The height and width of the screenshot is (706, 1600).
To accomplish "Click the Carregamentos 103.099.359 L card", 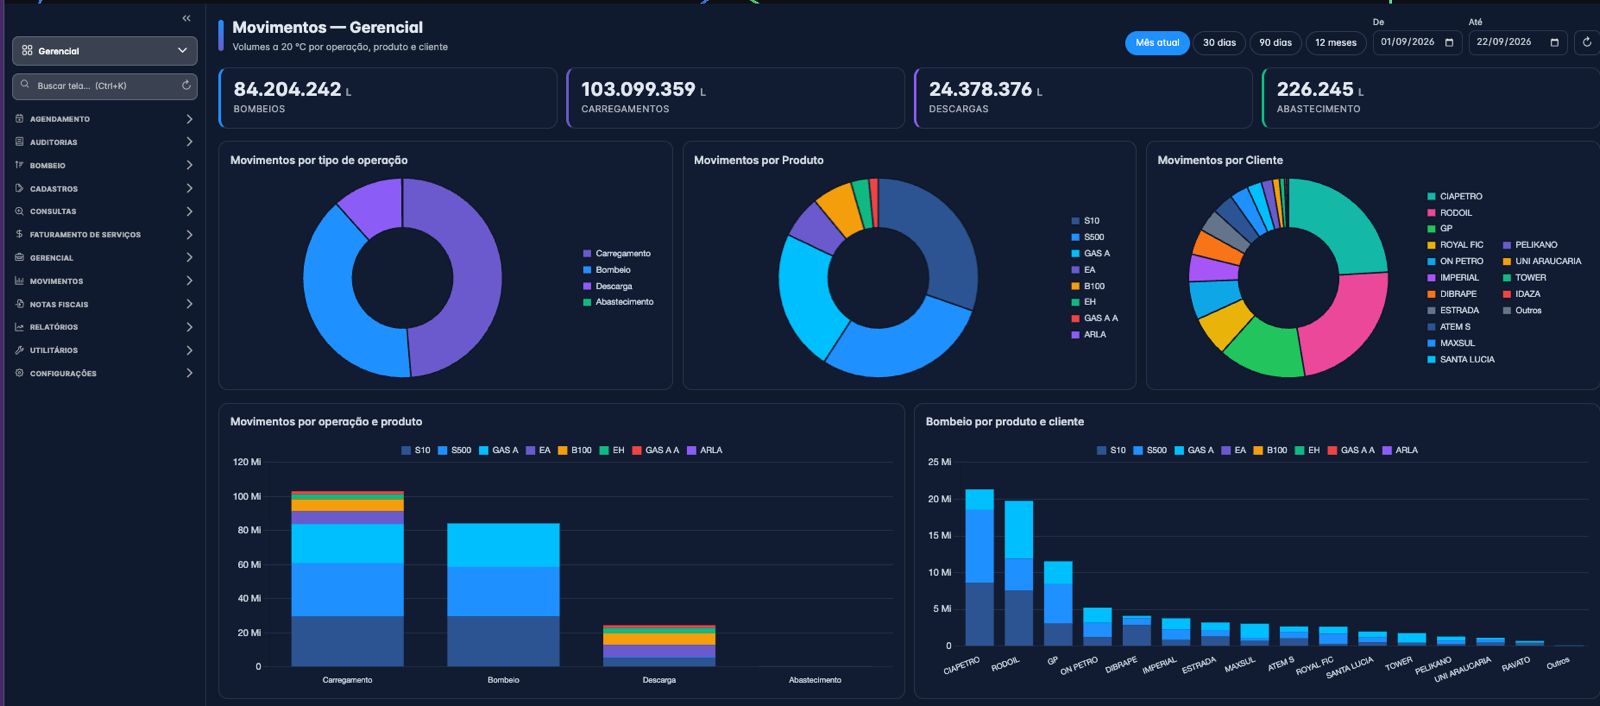I will 735,98.
